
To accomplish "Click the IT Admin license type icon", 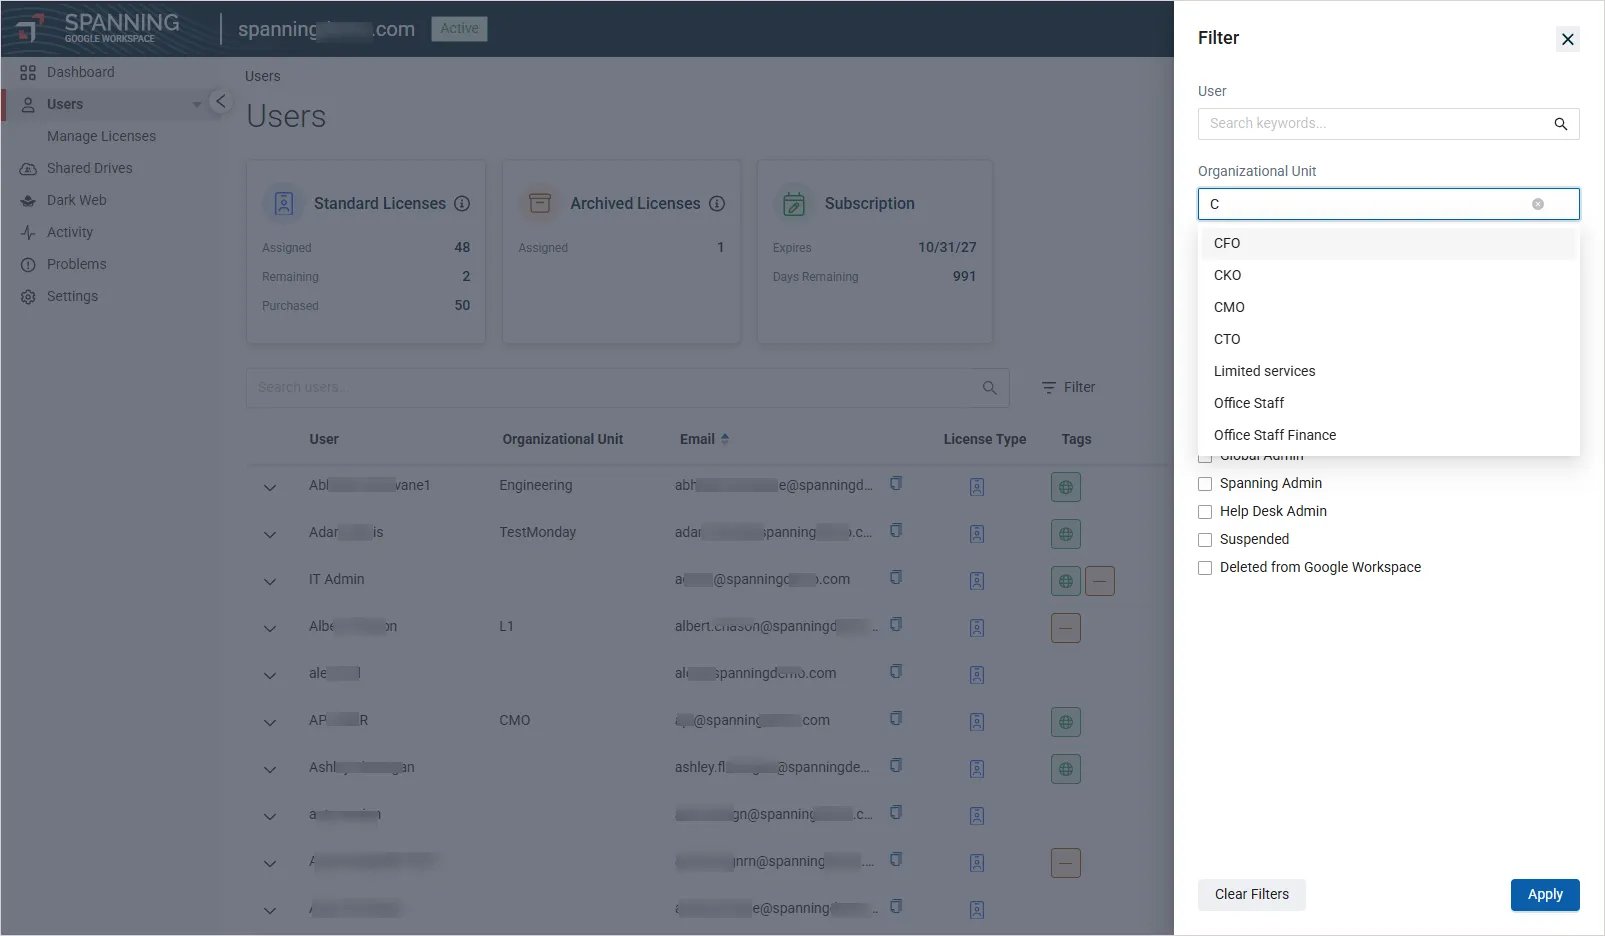I will point(977,581).
